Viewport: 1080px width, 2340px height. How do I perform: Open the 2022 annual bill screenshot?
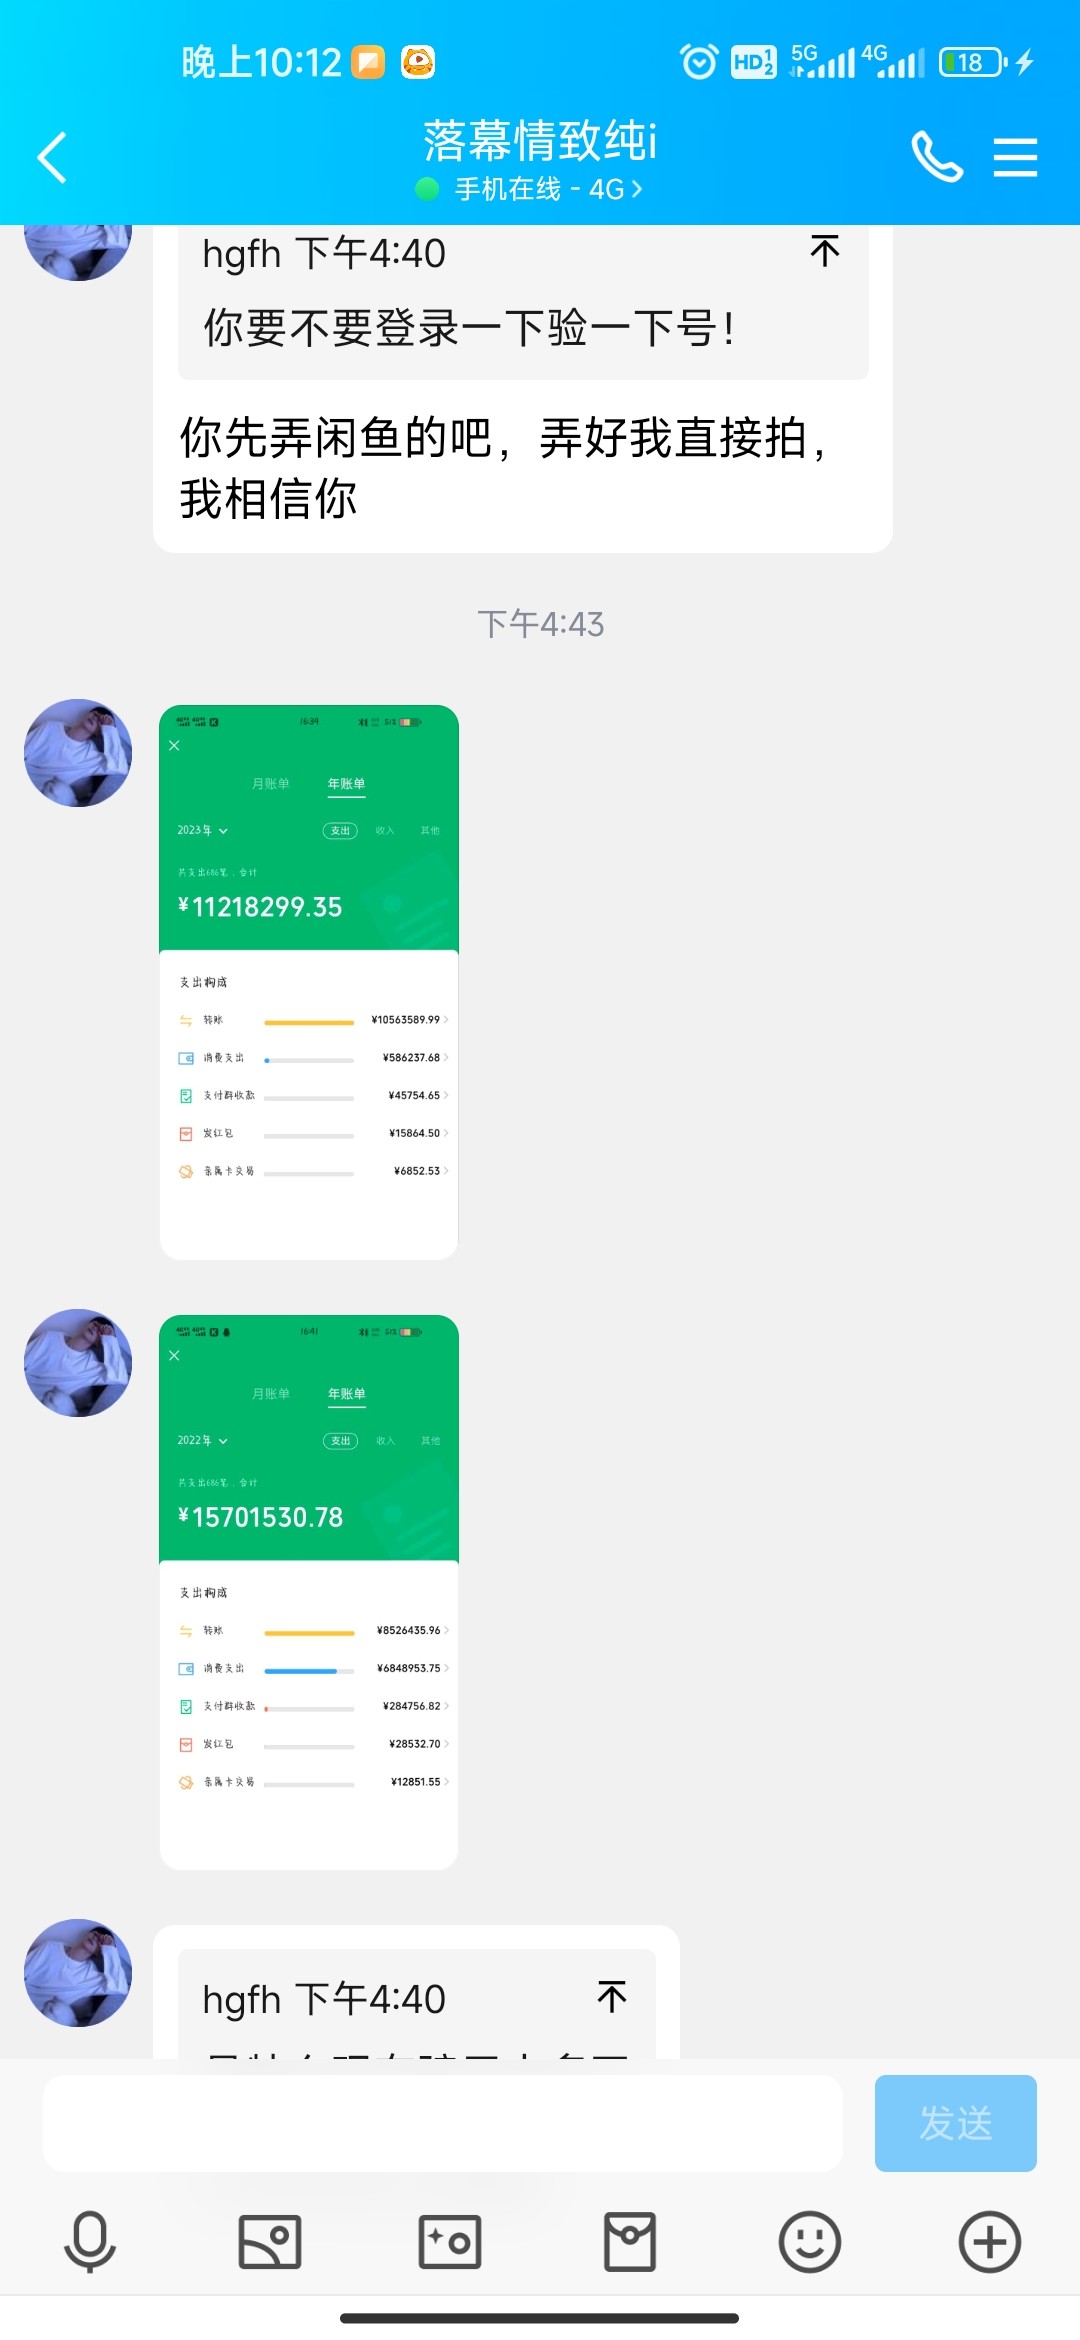[309, 1592]
